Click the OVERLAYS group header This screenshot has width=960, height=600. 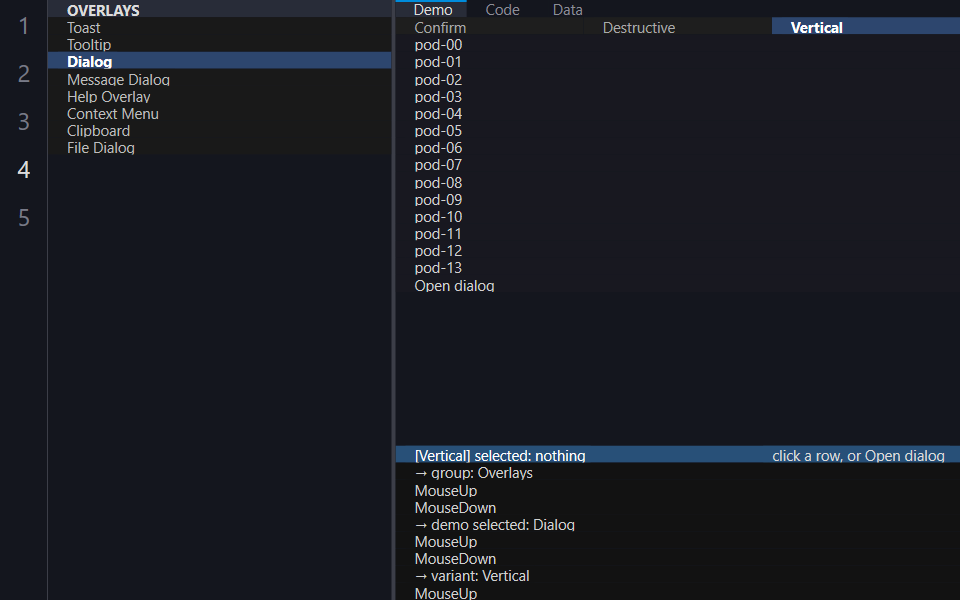[219, 10]
